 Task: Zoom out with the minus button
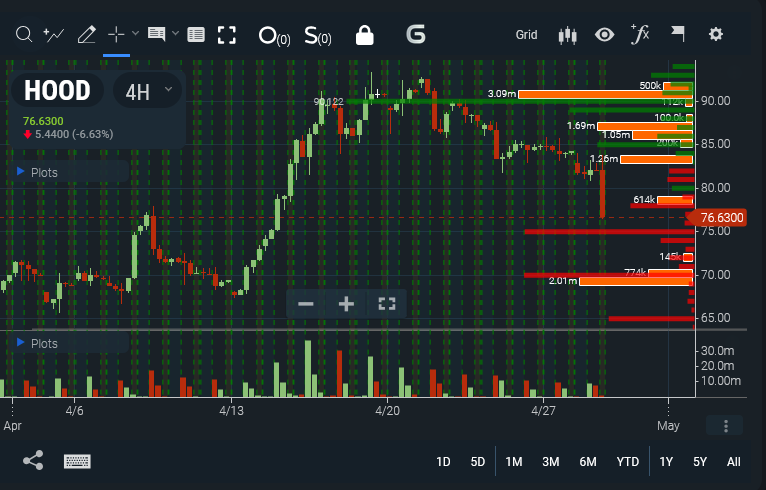[x=306, y=304]
